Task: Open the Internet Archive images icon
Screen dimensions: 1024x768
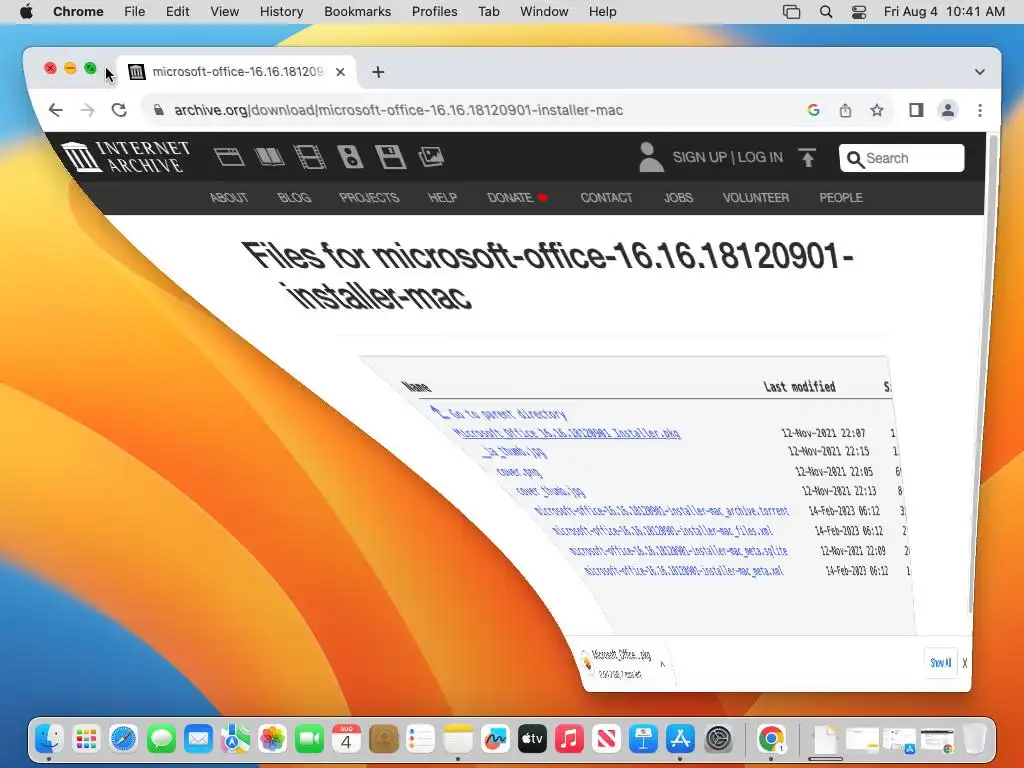Action: tap(431, 157)
